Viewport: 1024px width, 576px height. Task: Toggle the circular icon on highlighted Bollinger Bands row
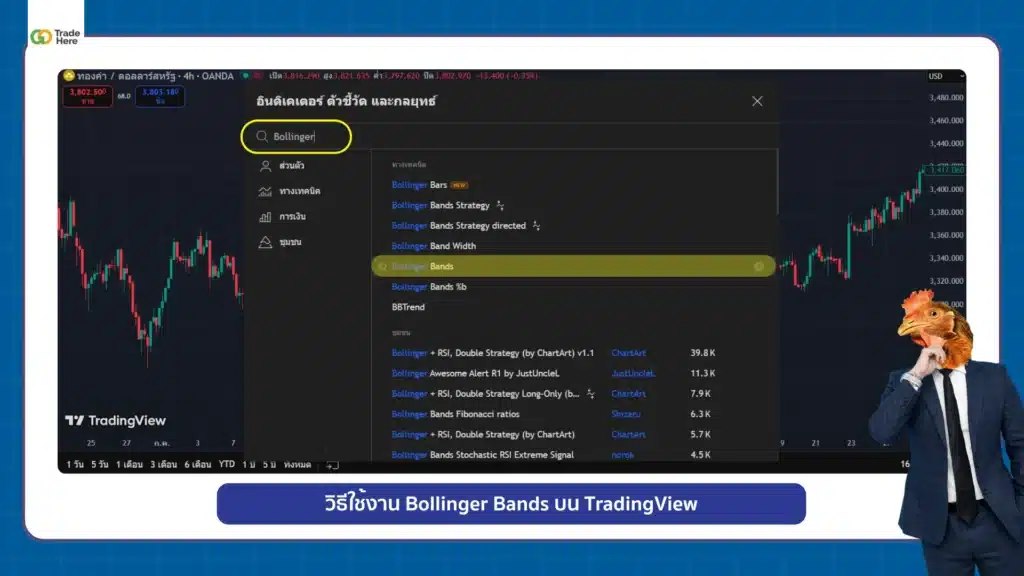758,267
